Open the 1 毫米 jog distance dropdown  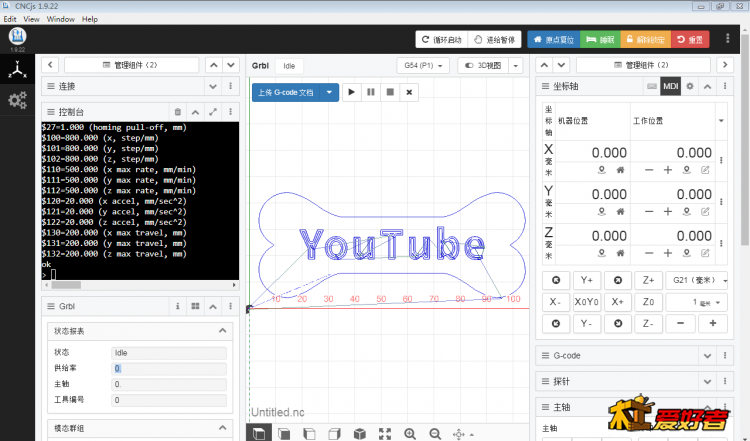[697, 302]
